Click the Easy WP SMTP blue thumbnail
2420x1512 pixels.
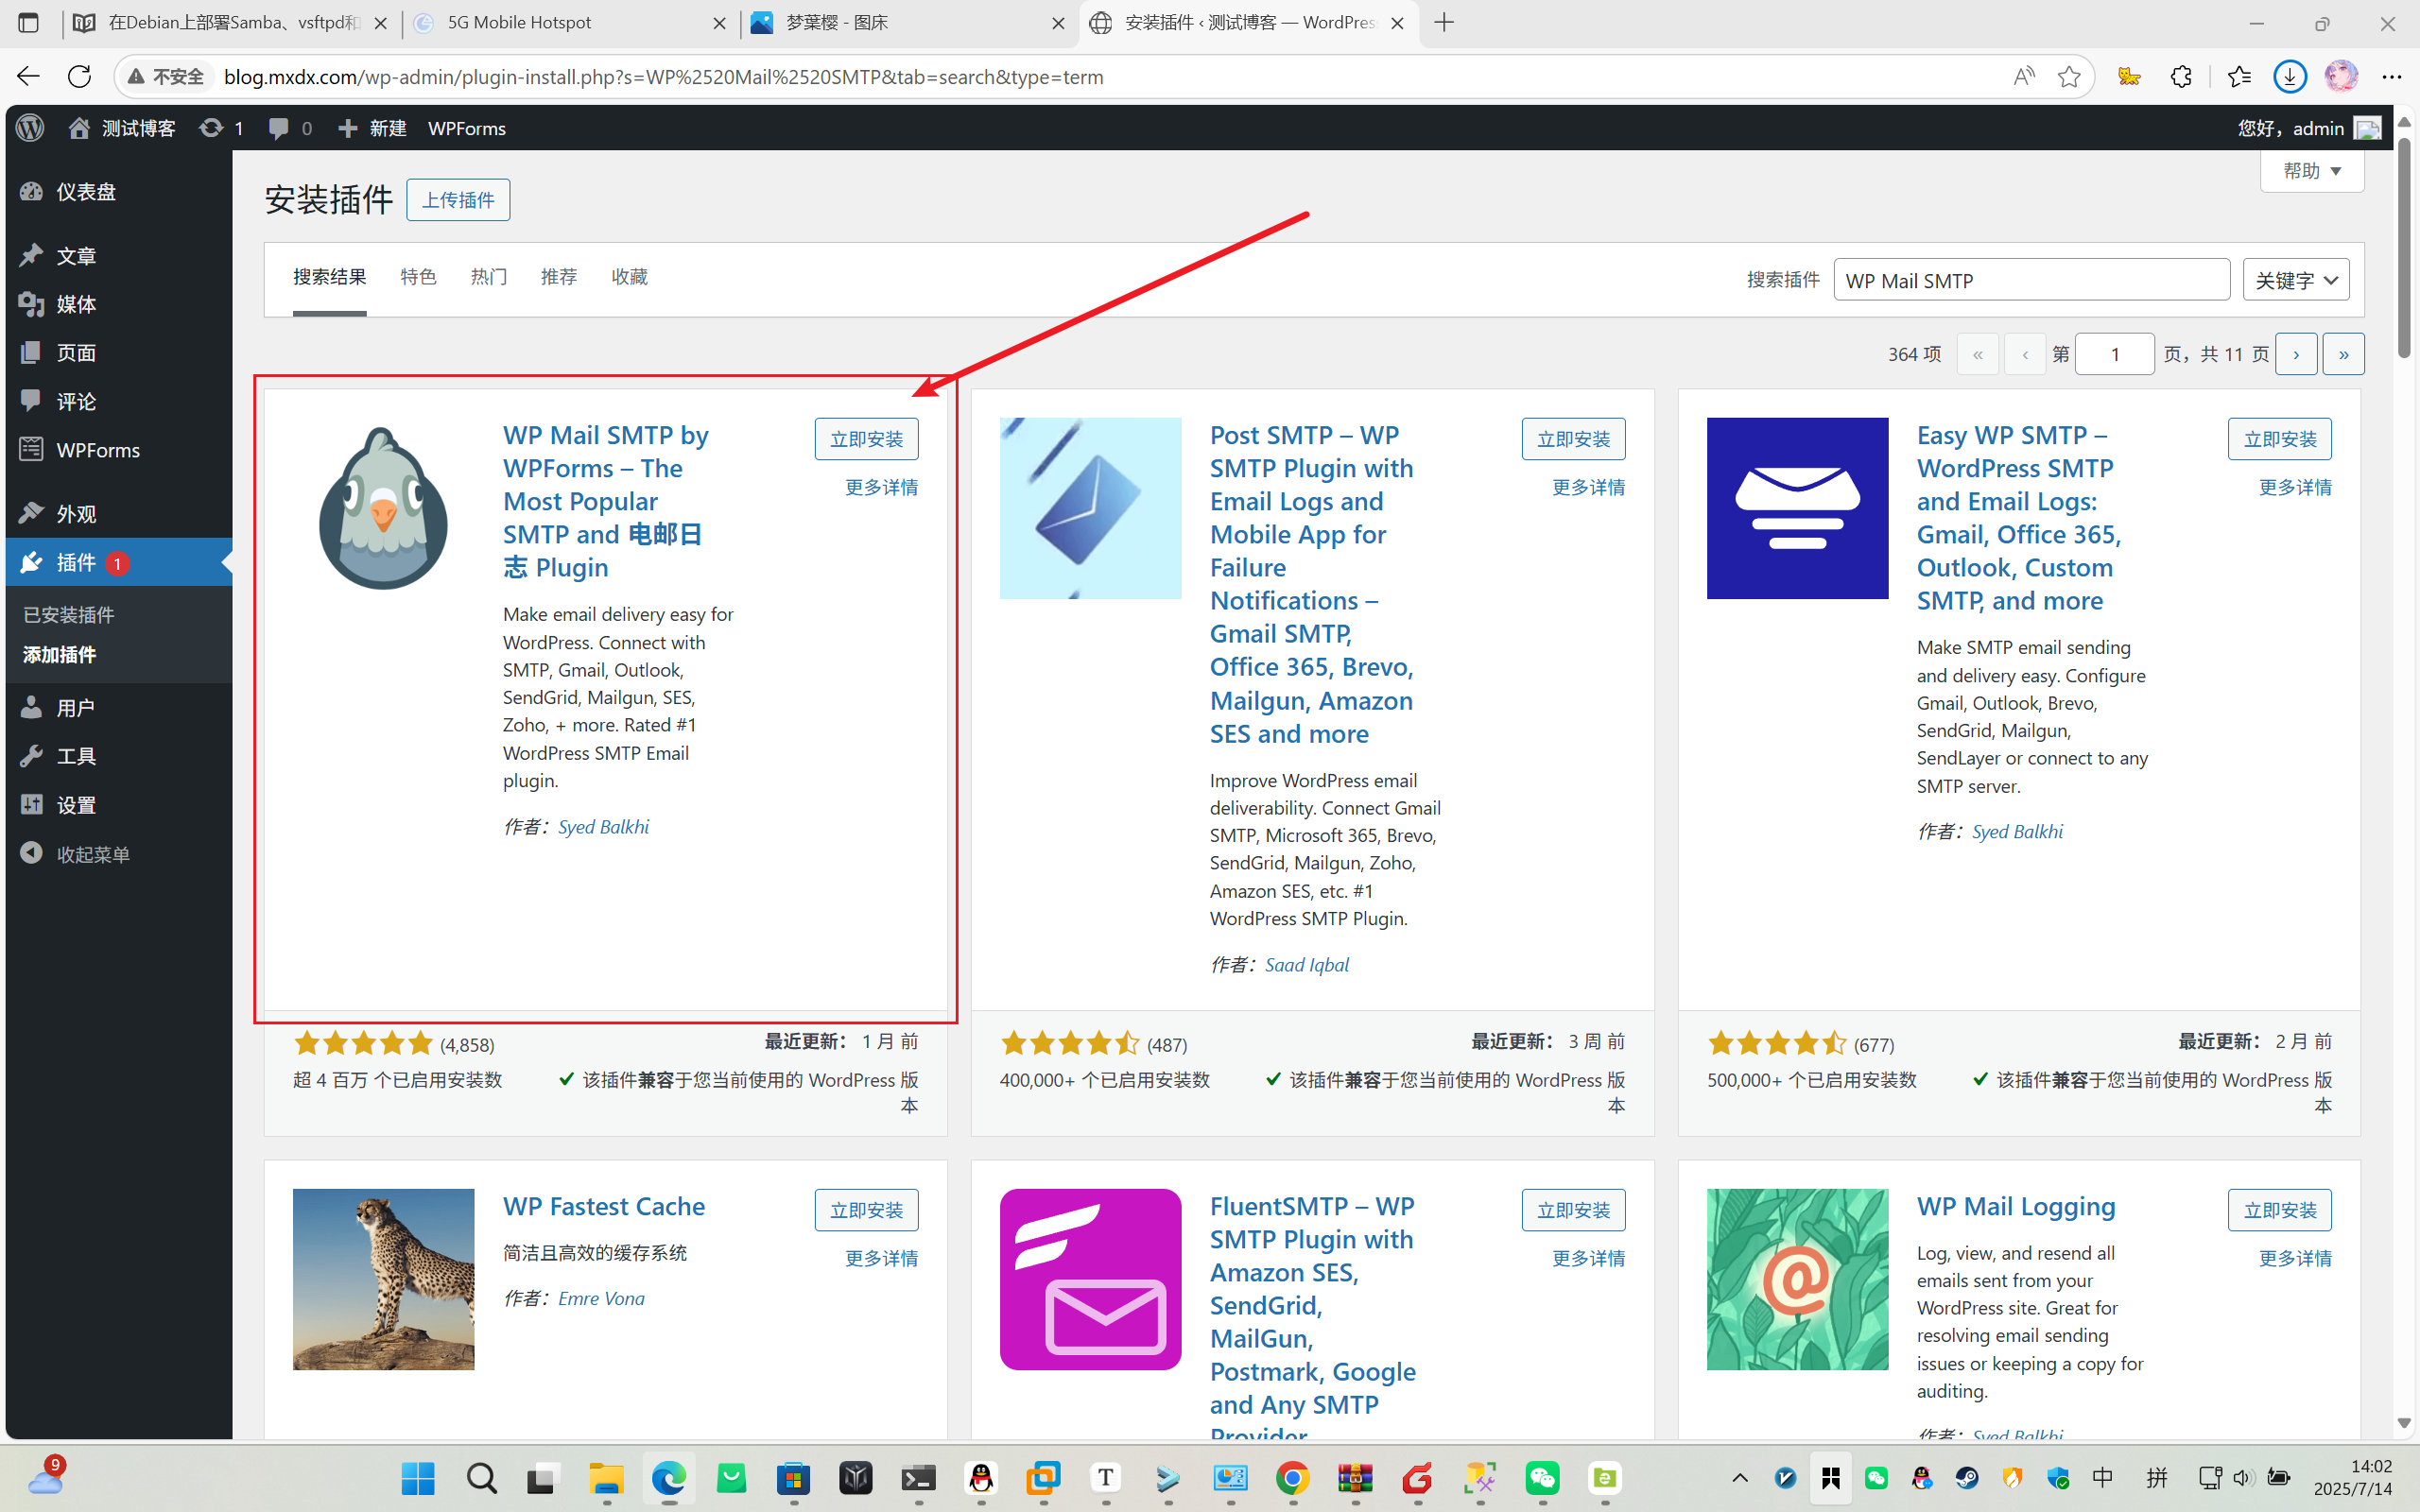pyautogui.click(x=1797, y=508)
